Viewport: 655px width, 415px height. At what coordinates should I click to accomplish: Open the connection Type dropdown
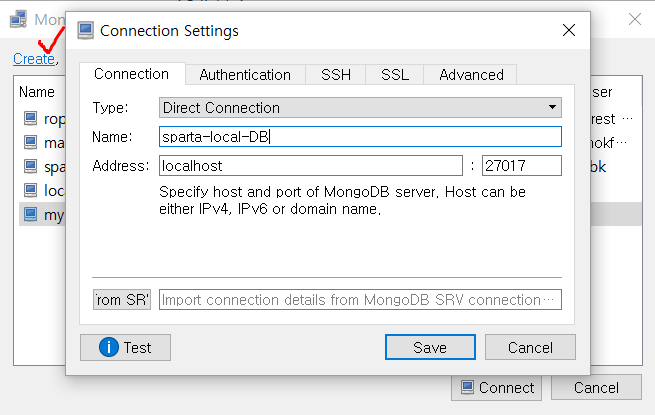(x=360, y=107)
